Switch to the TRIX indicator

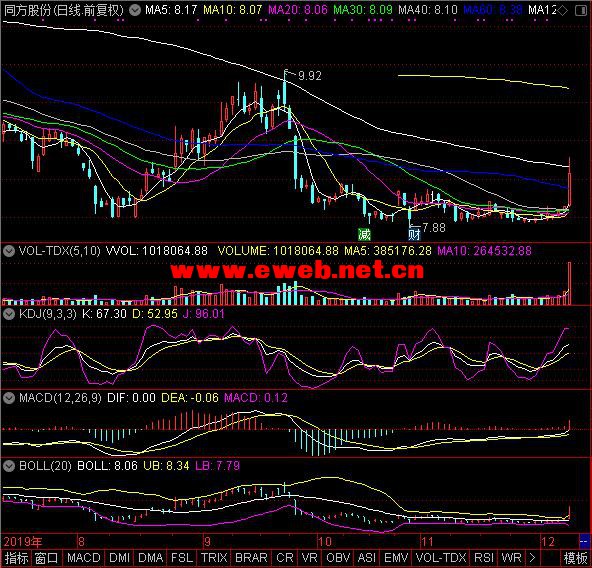tap(214, 558)
